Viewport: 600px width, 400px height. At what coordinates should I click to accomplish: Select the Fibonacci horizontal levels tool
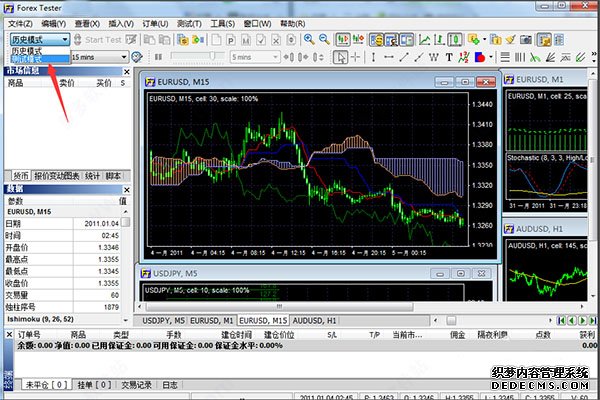point(505,57)
